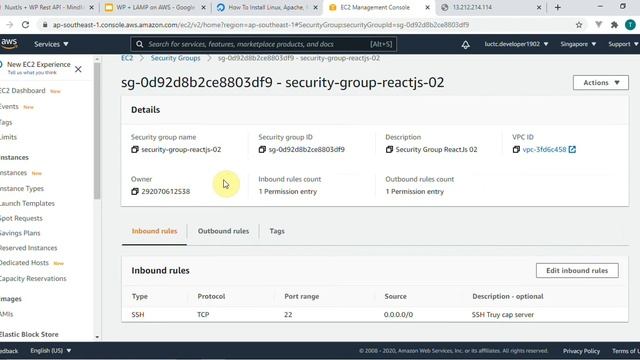Viewport: 640px width, 360px height.
Task: Click the browser address bar URL
Action: click(x=261, y=25)
